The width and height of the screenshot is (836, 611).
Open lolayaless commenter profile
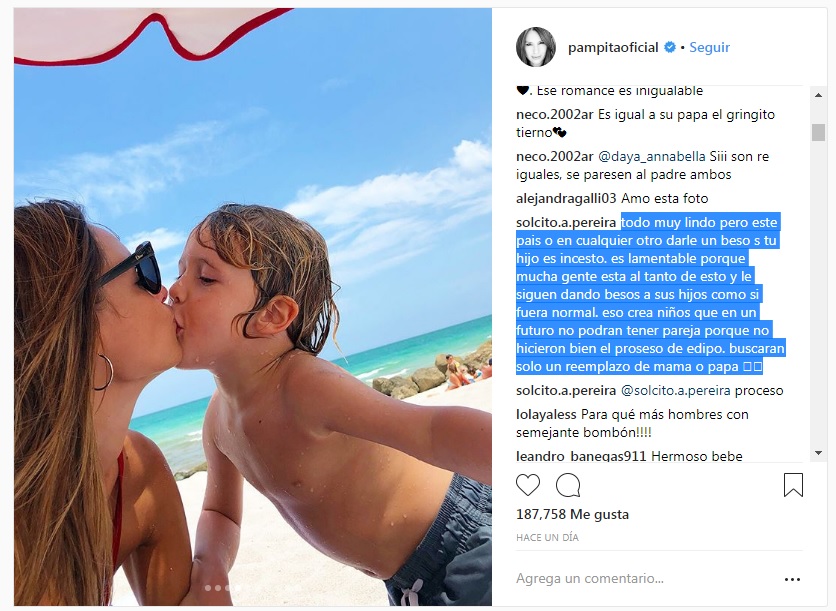pyautogui.click(x=546, y=414)
